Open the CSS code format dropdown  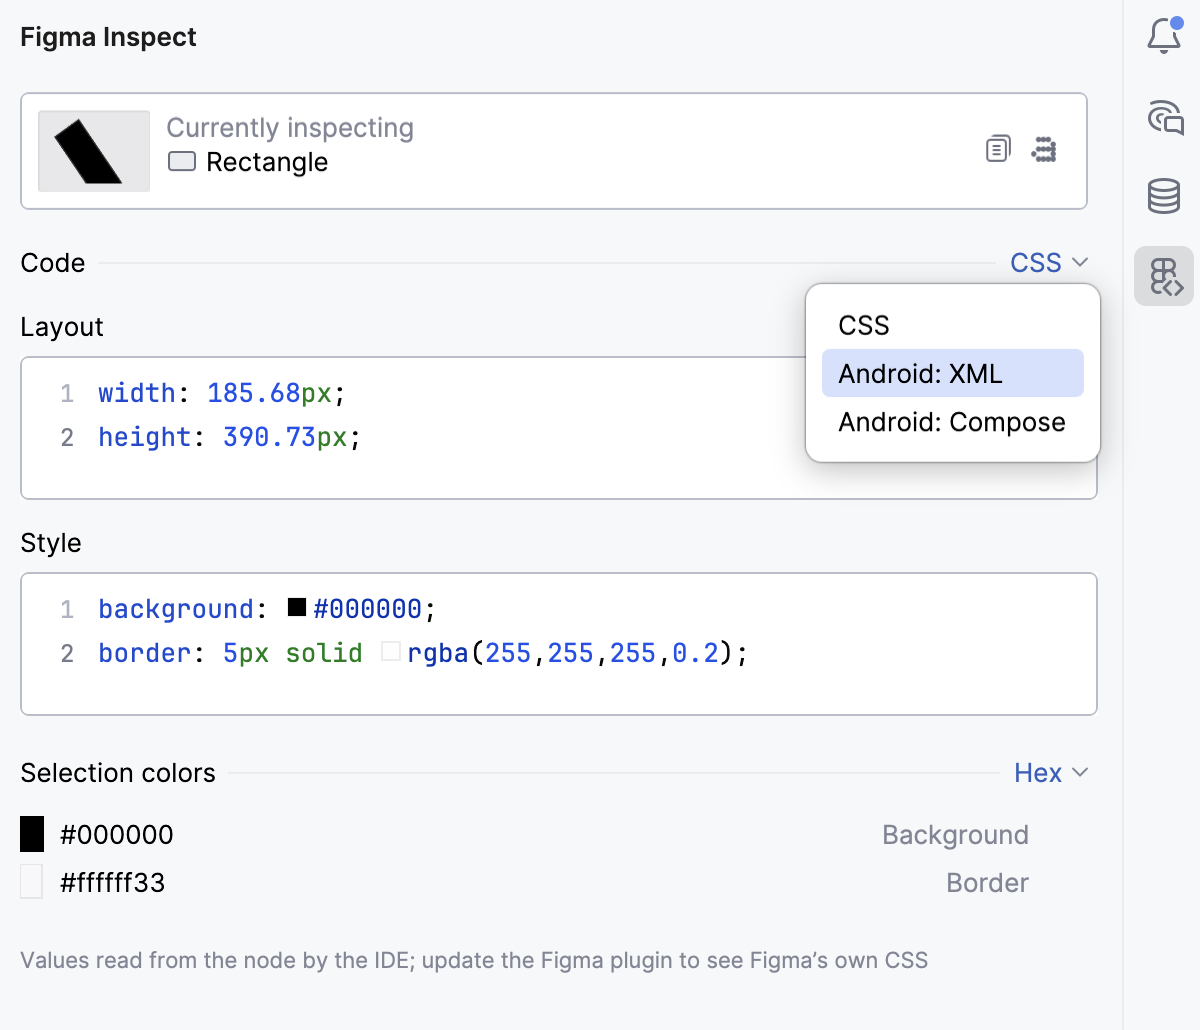point(1049,263)
